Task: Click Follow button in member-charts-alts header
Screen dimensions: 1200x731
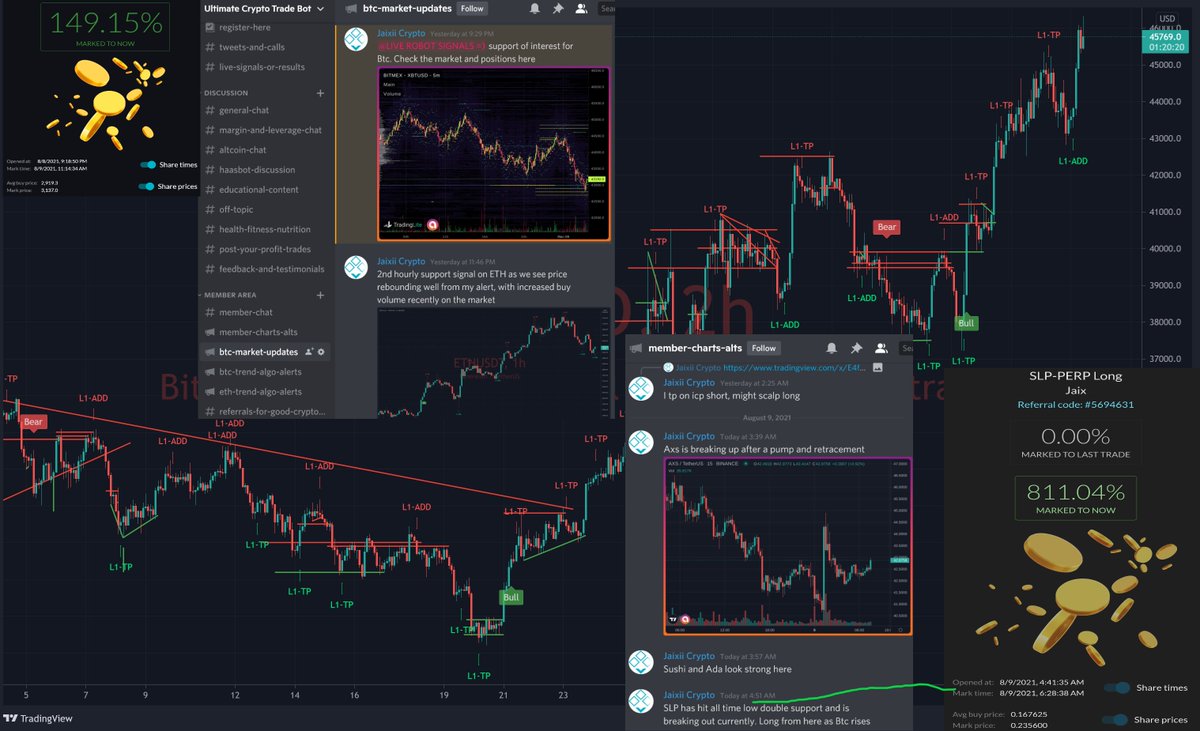Action: click(x=763, y=348)
